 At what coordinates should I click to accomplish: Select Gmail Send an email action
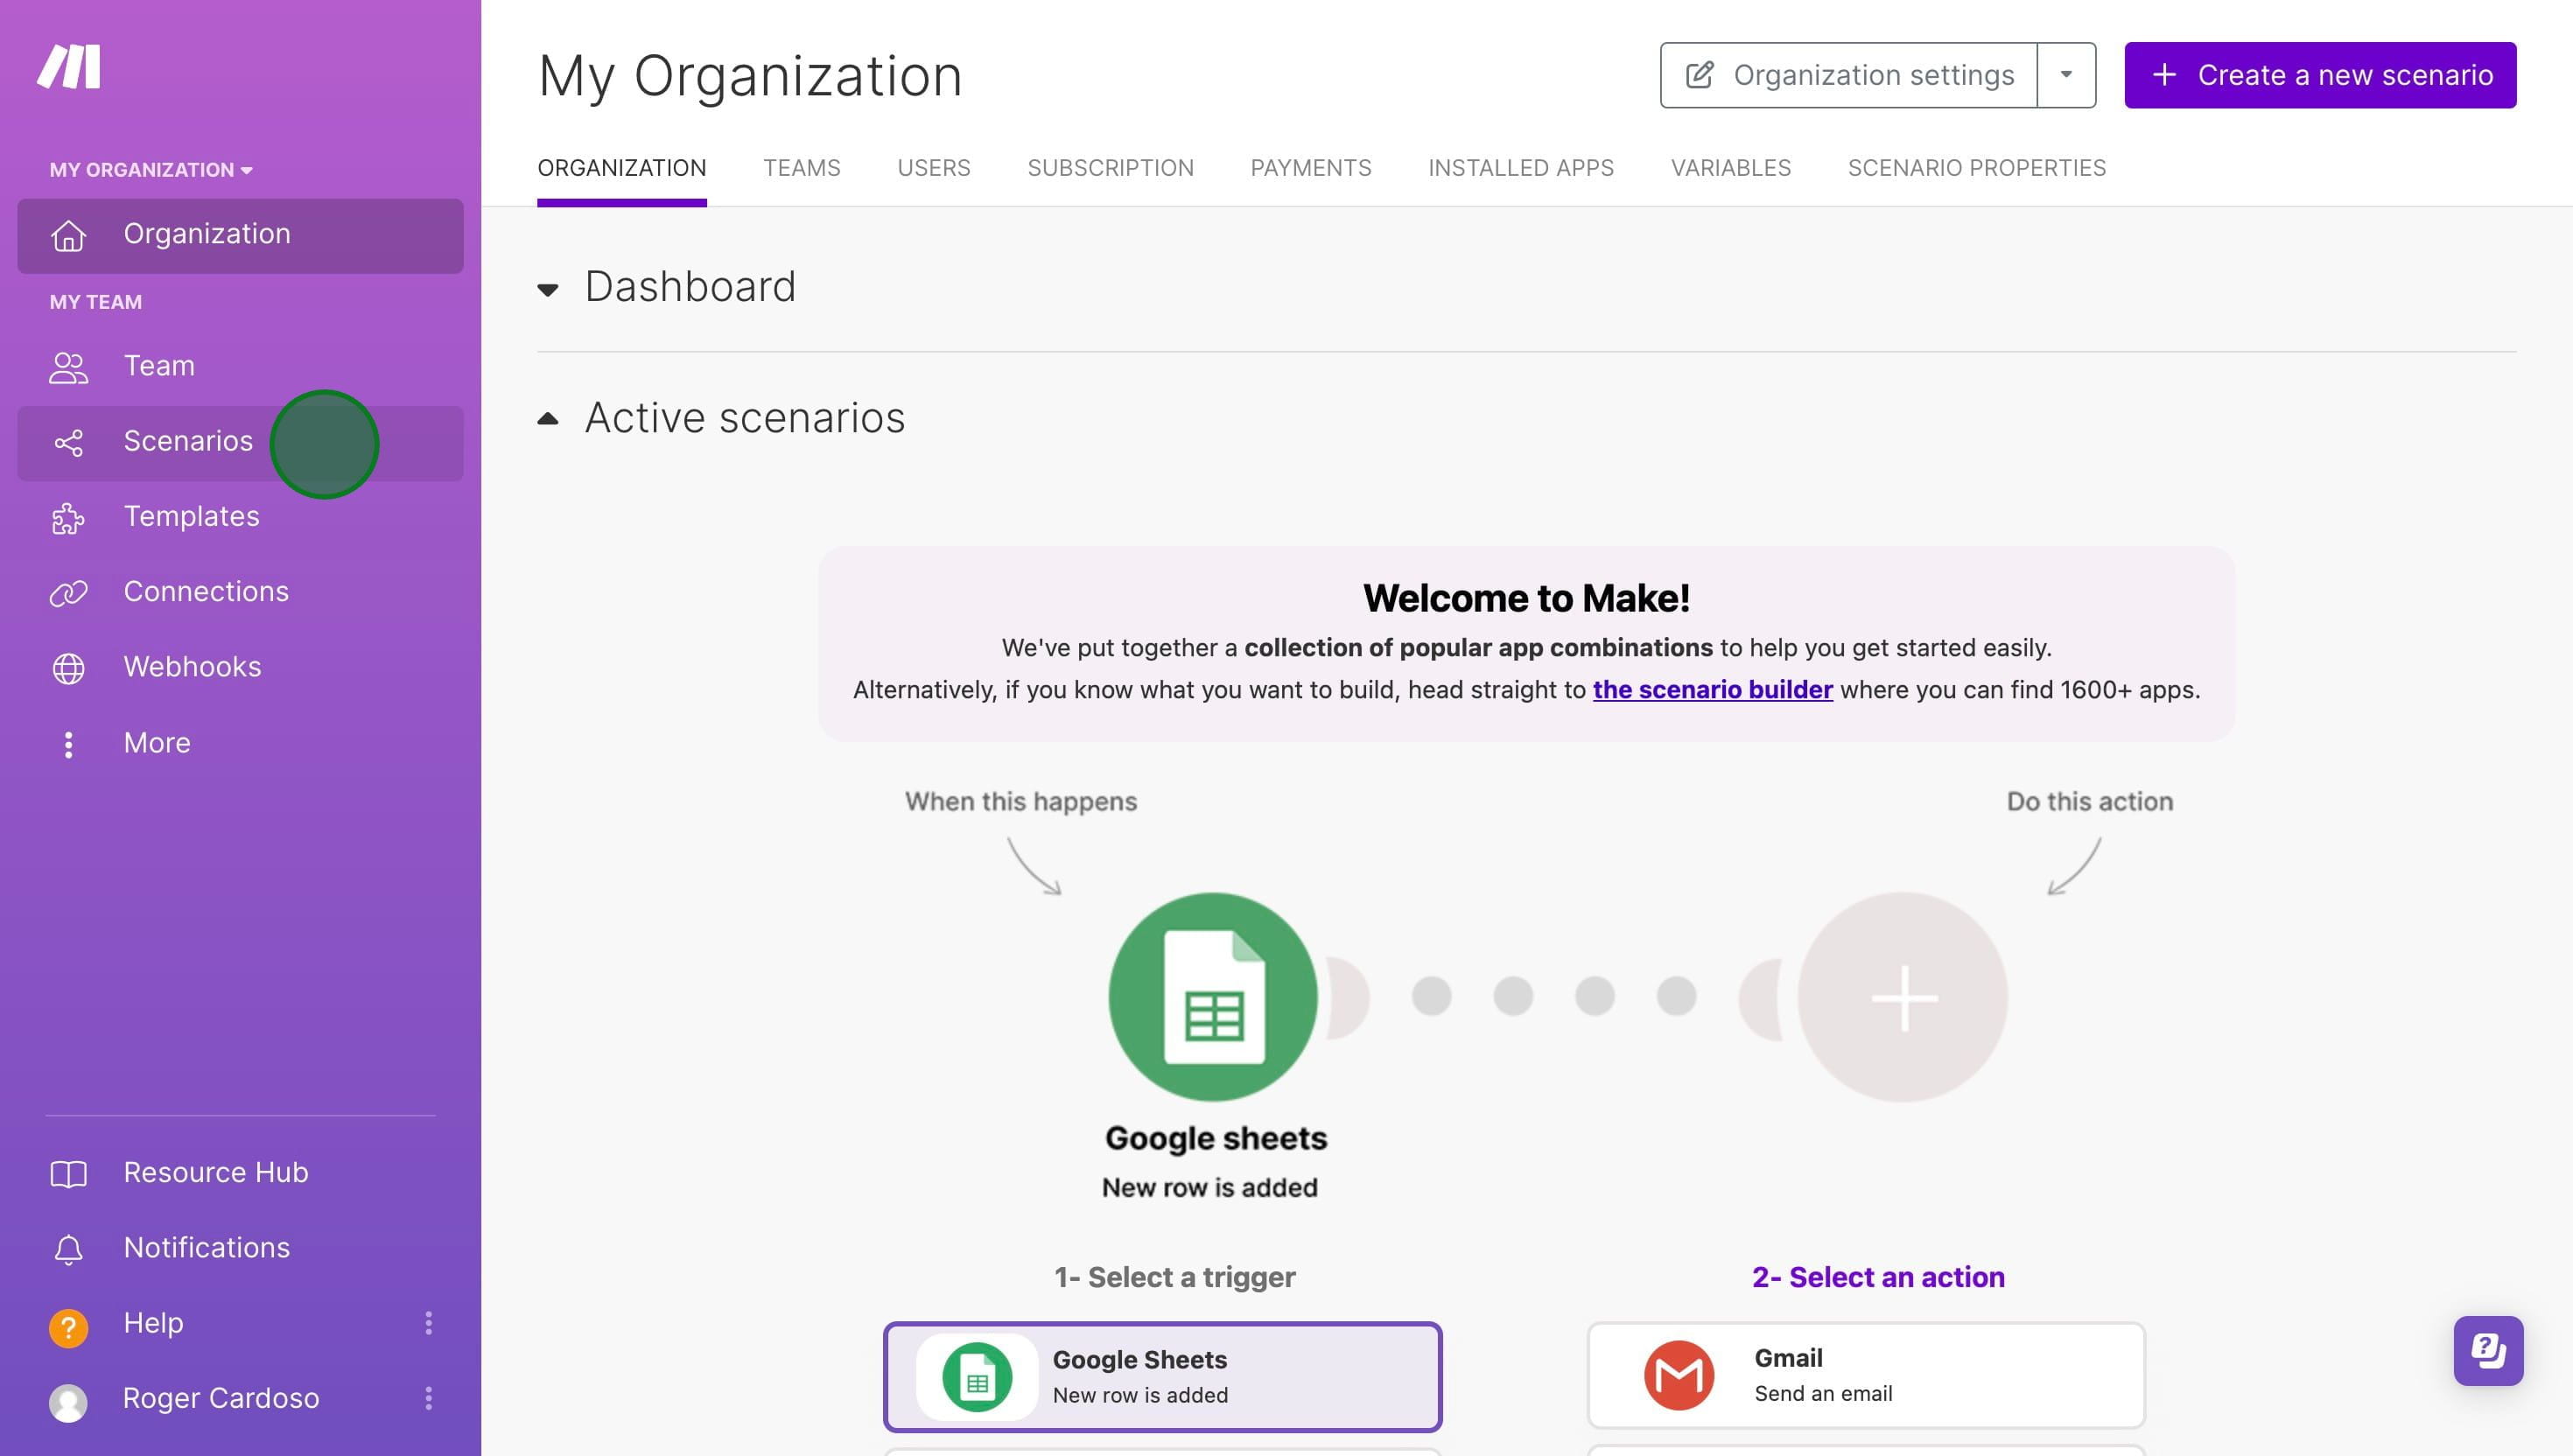coord(1866,1375)
